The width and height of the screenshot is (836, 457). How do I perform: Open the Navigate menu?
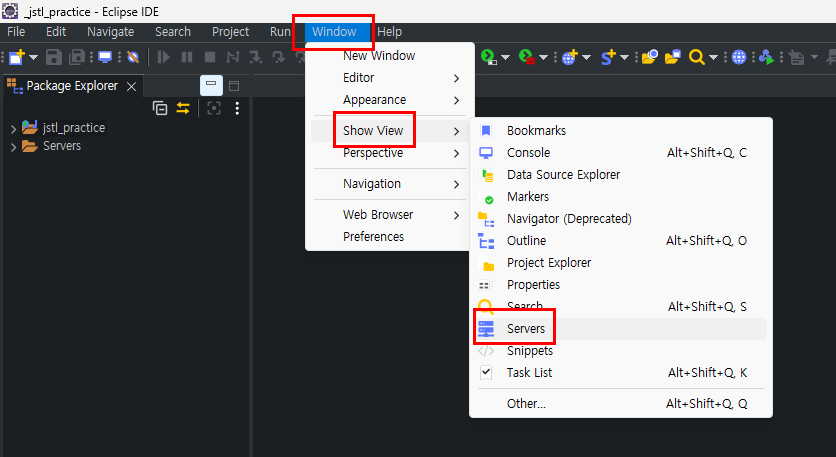110,32
